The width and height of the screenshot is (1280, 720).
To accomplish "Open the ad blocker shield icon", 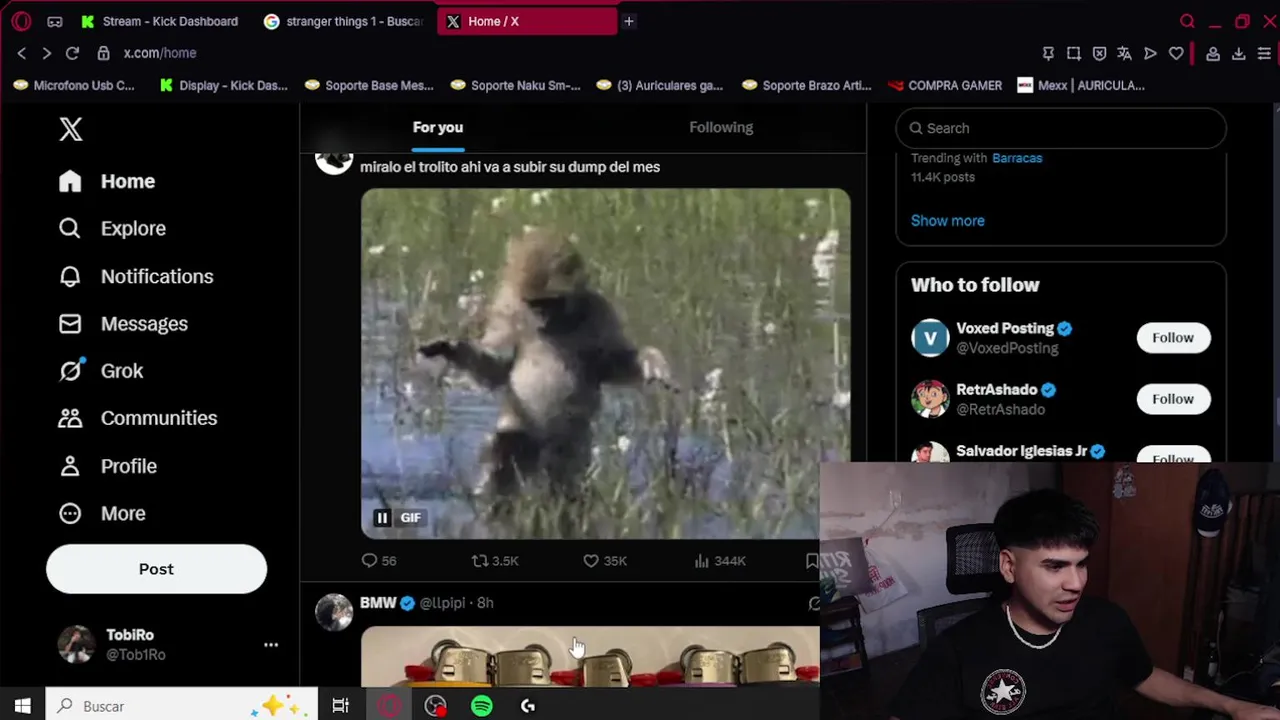I will [1099, 53].
